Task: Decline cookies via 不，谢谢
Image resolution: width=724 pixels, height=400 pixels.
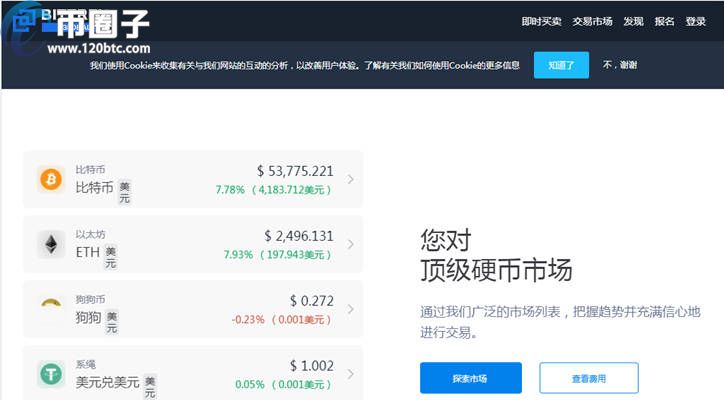Action: click(x=619, y=65)
